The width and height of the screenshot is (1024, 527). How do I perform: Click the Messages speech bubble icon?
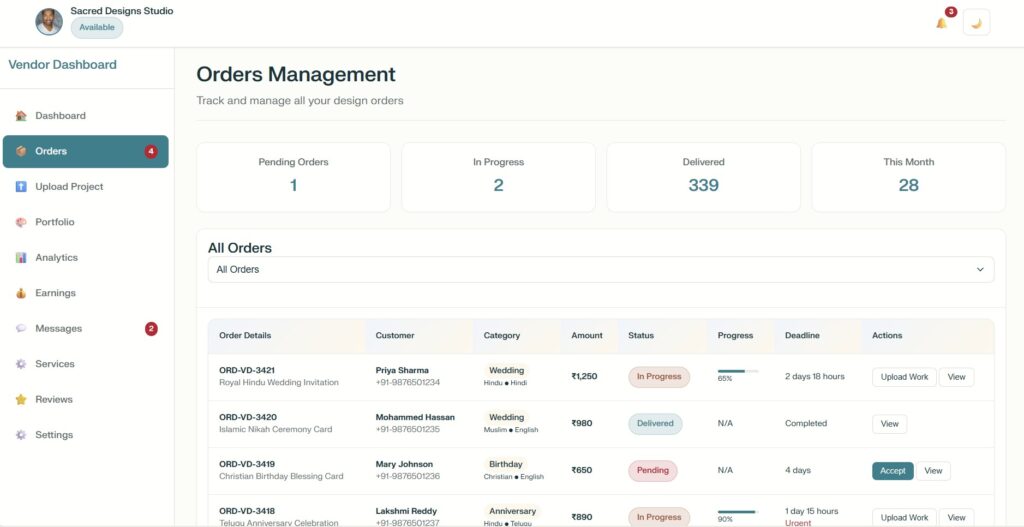[x=21, y=329]
